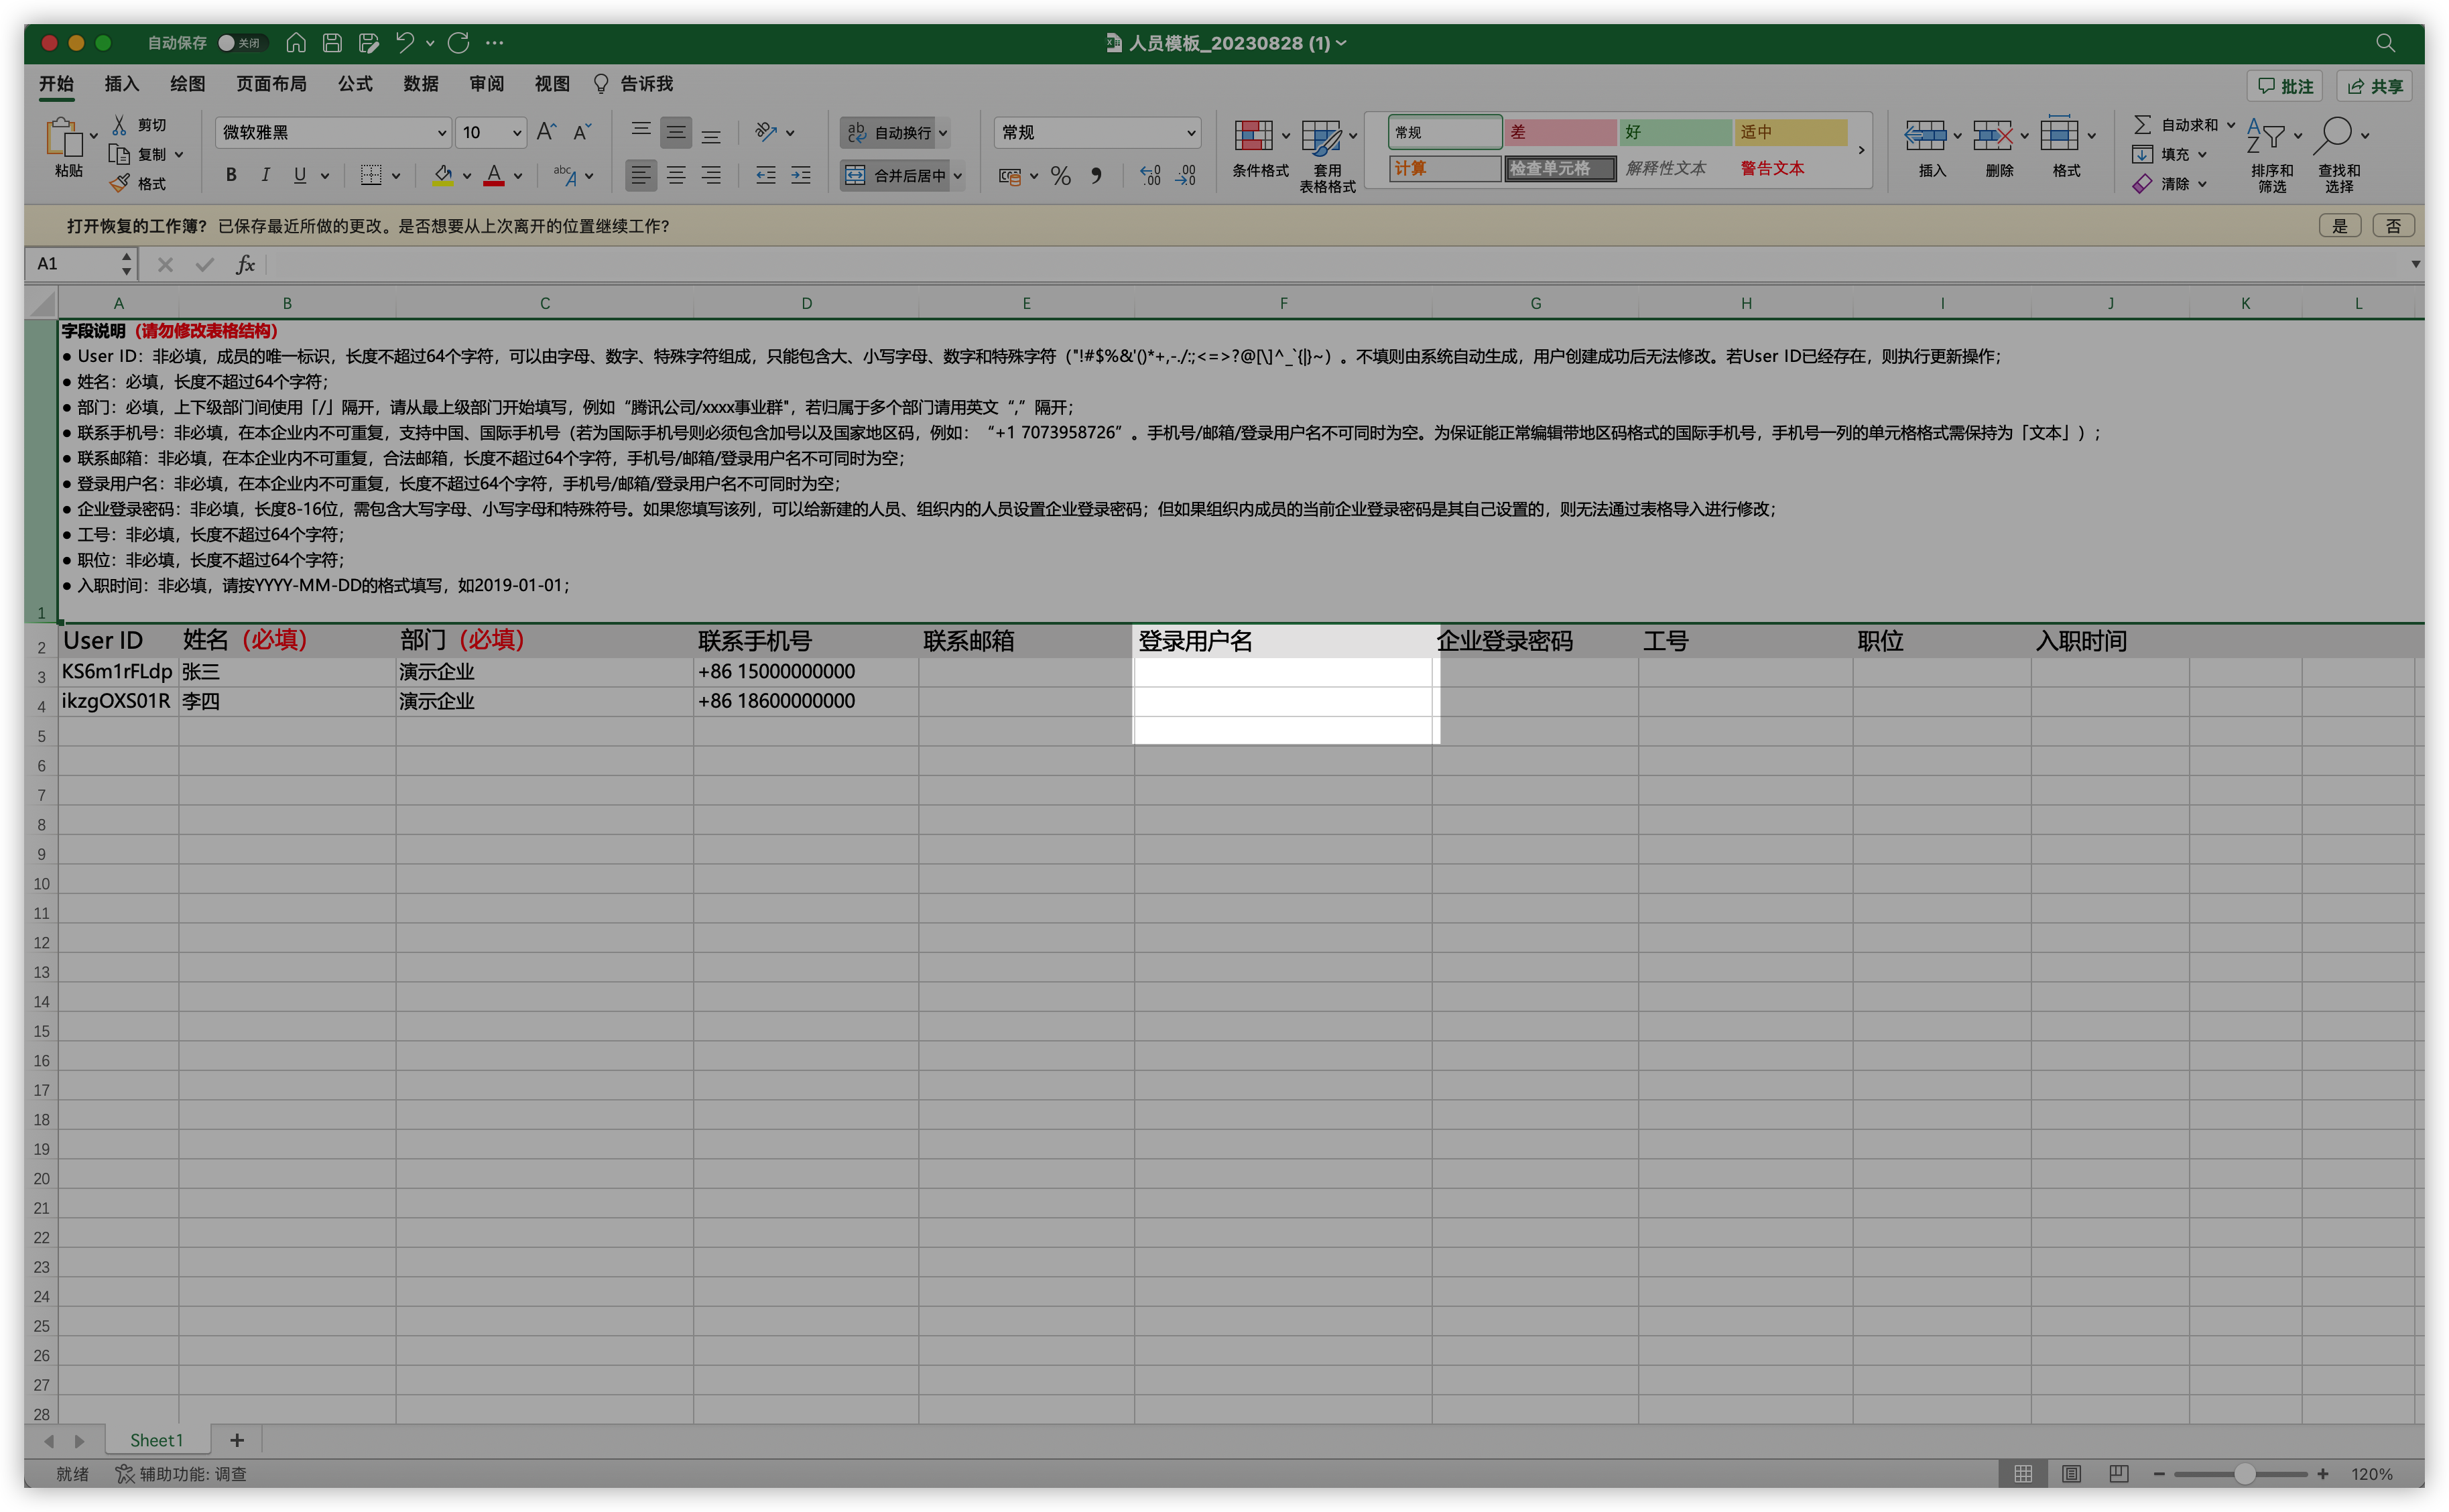Decrease the indent level

point(766,175)
